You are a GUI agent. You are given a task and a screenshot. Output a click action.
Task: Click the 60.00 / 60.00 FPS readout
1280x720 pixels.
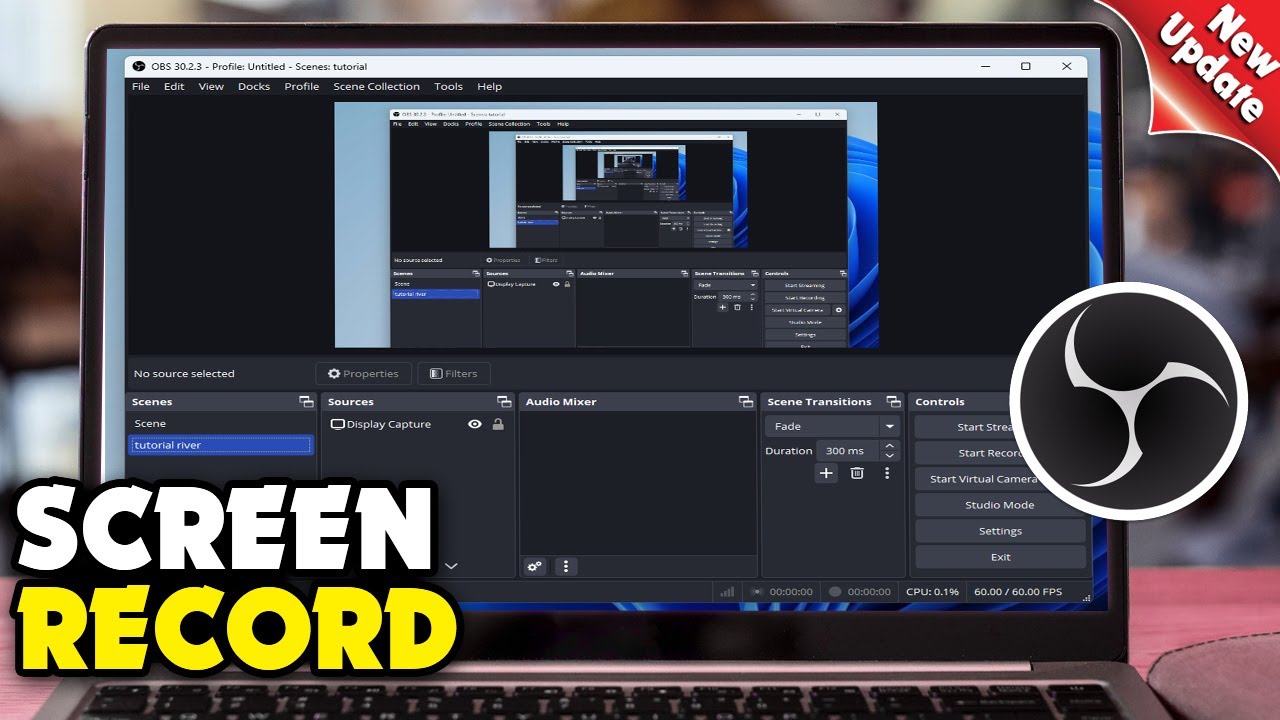[1018, 592]
